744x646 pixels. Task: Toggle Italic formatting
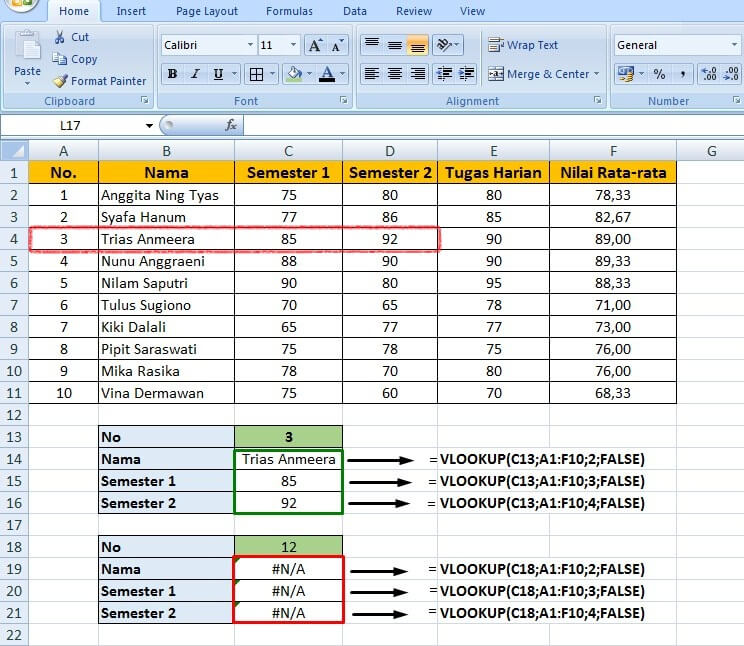[x=195, y=74]
